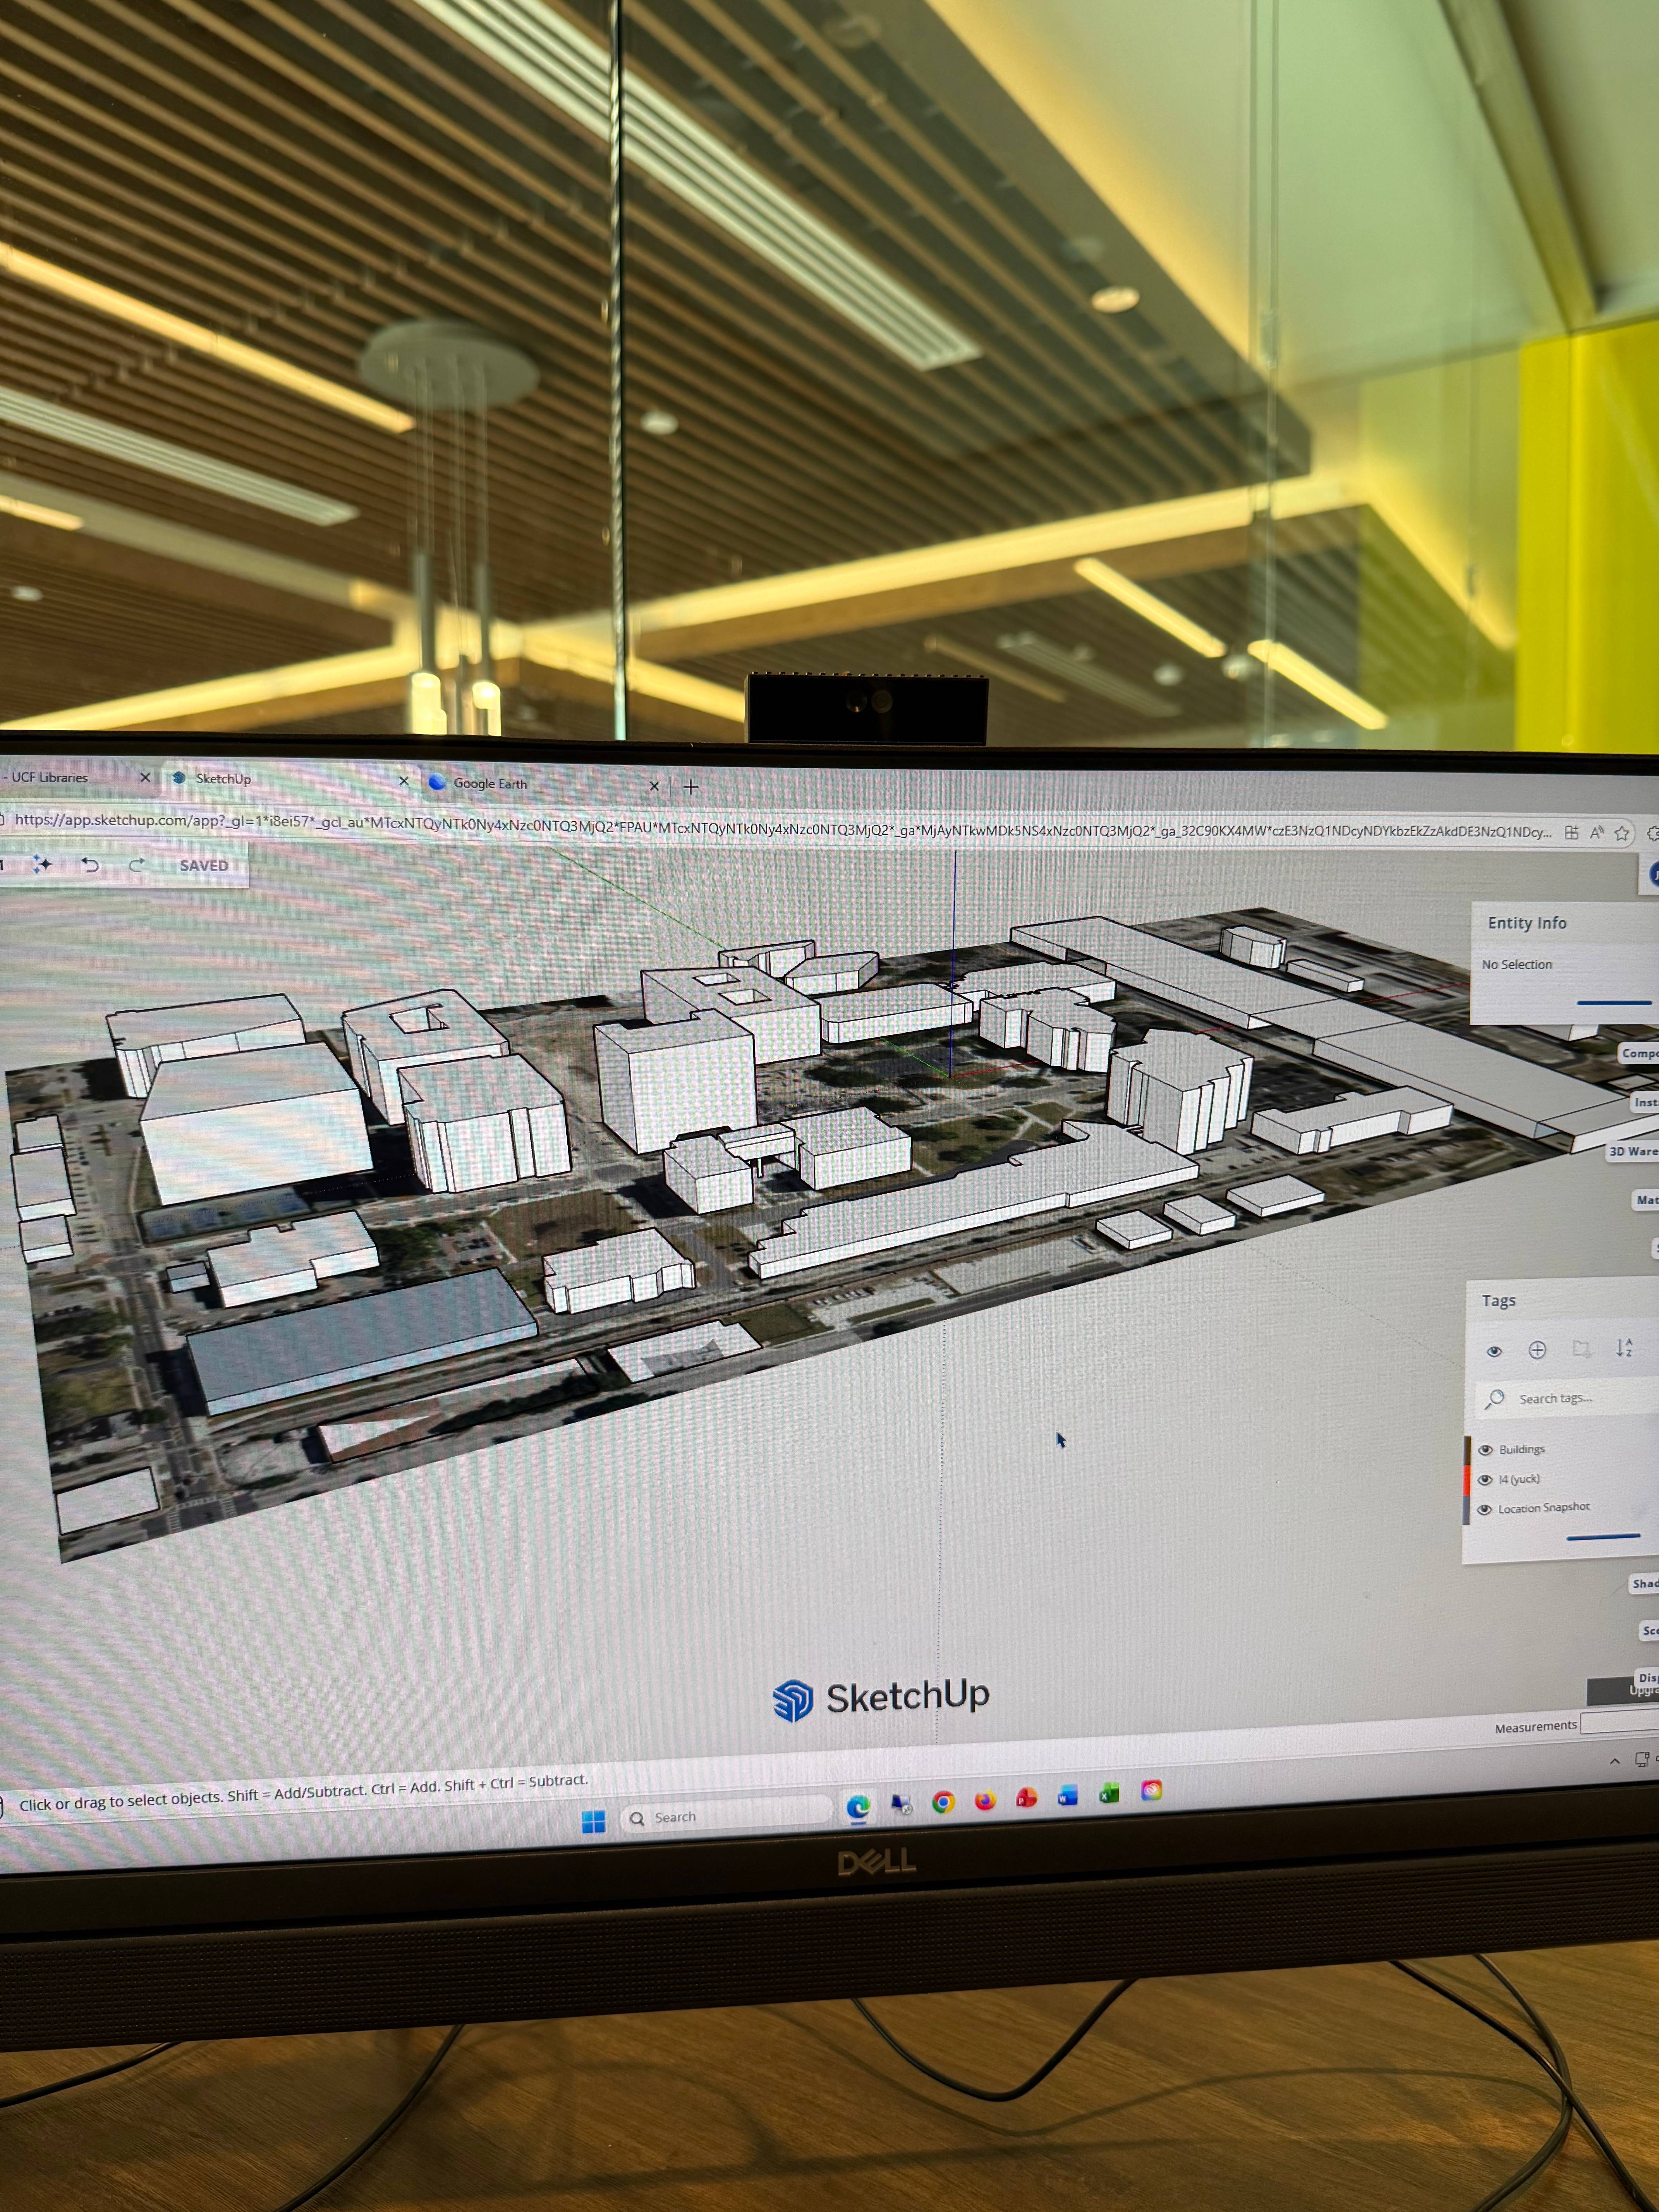Close the SketchUp browser tab
This screenshot has width=1659, height=2212.
pos(404,781)
